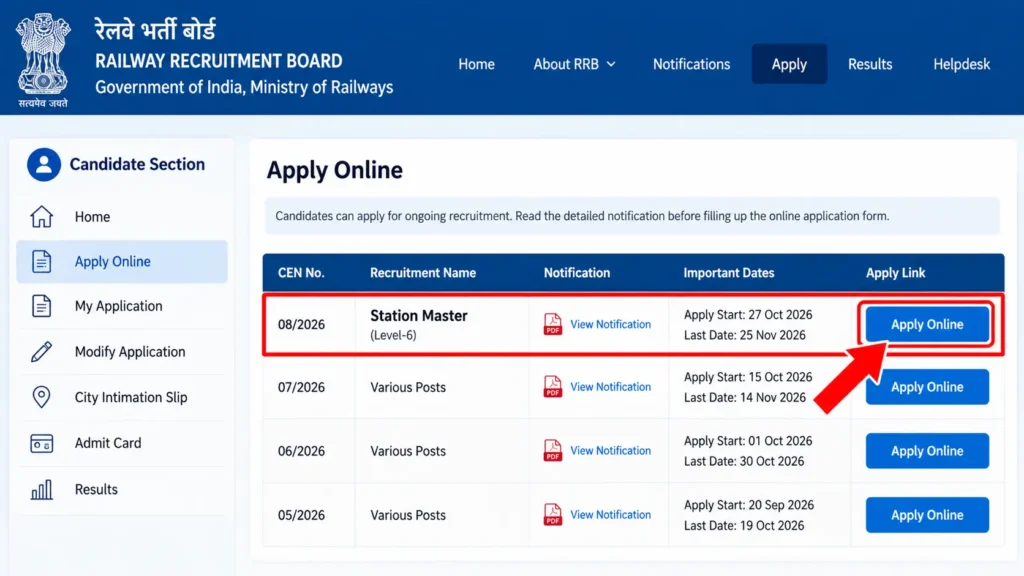Image resolution: width=1024 pixels, height=576 pixels.
Task: Click Apply Online for CEN 06/2026
Action: 927,451
